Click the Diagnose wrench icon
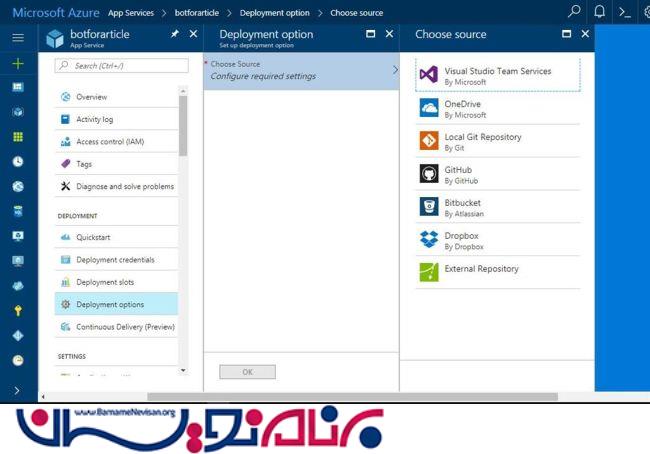This screenshot has height=454, width=650. coord(65,186)
